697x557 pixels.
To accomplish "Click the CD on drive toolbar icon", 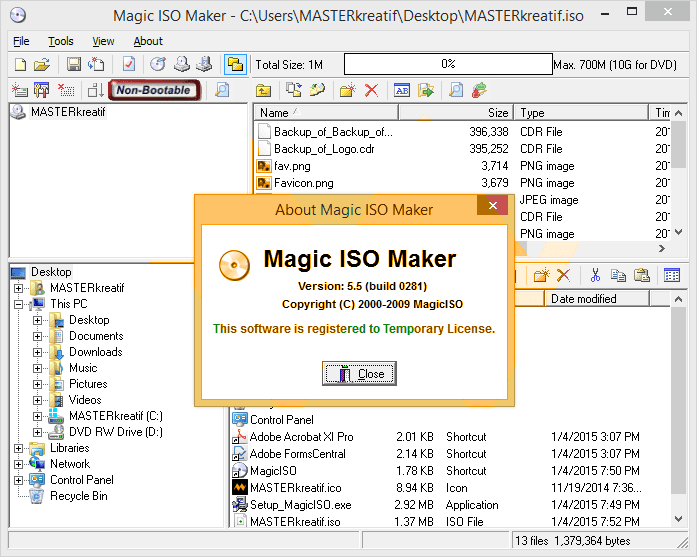I will click(182, 64).
